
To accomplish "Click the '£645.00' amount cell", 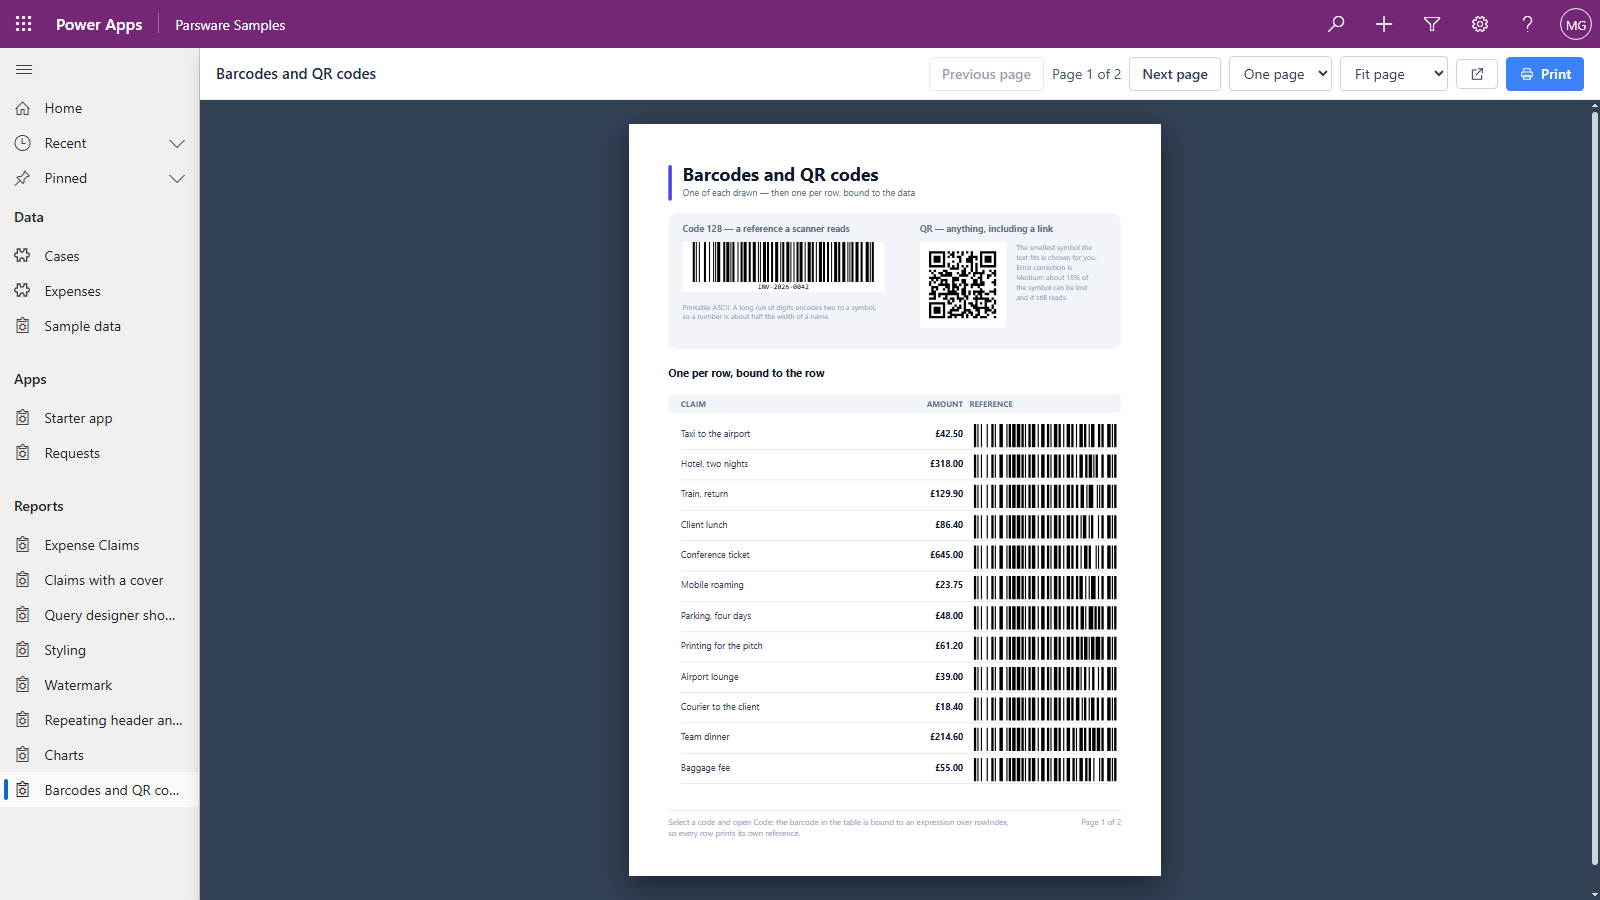I will [946, 555].
